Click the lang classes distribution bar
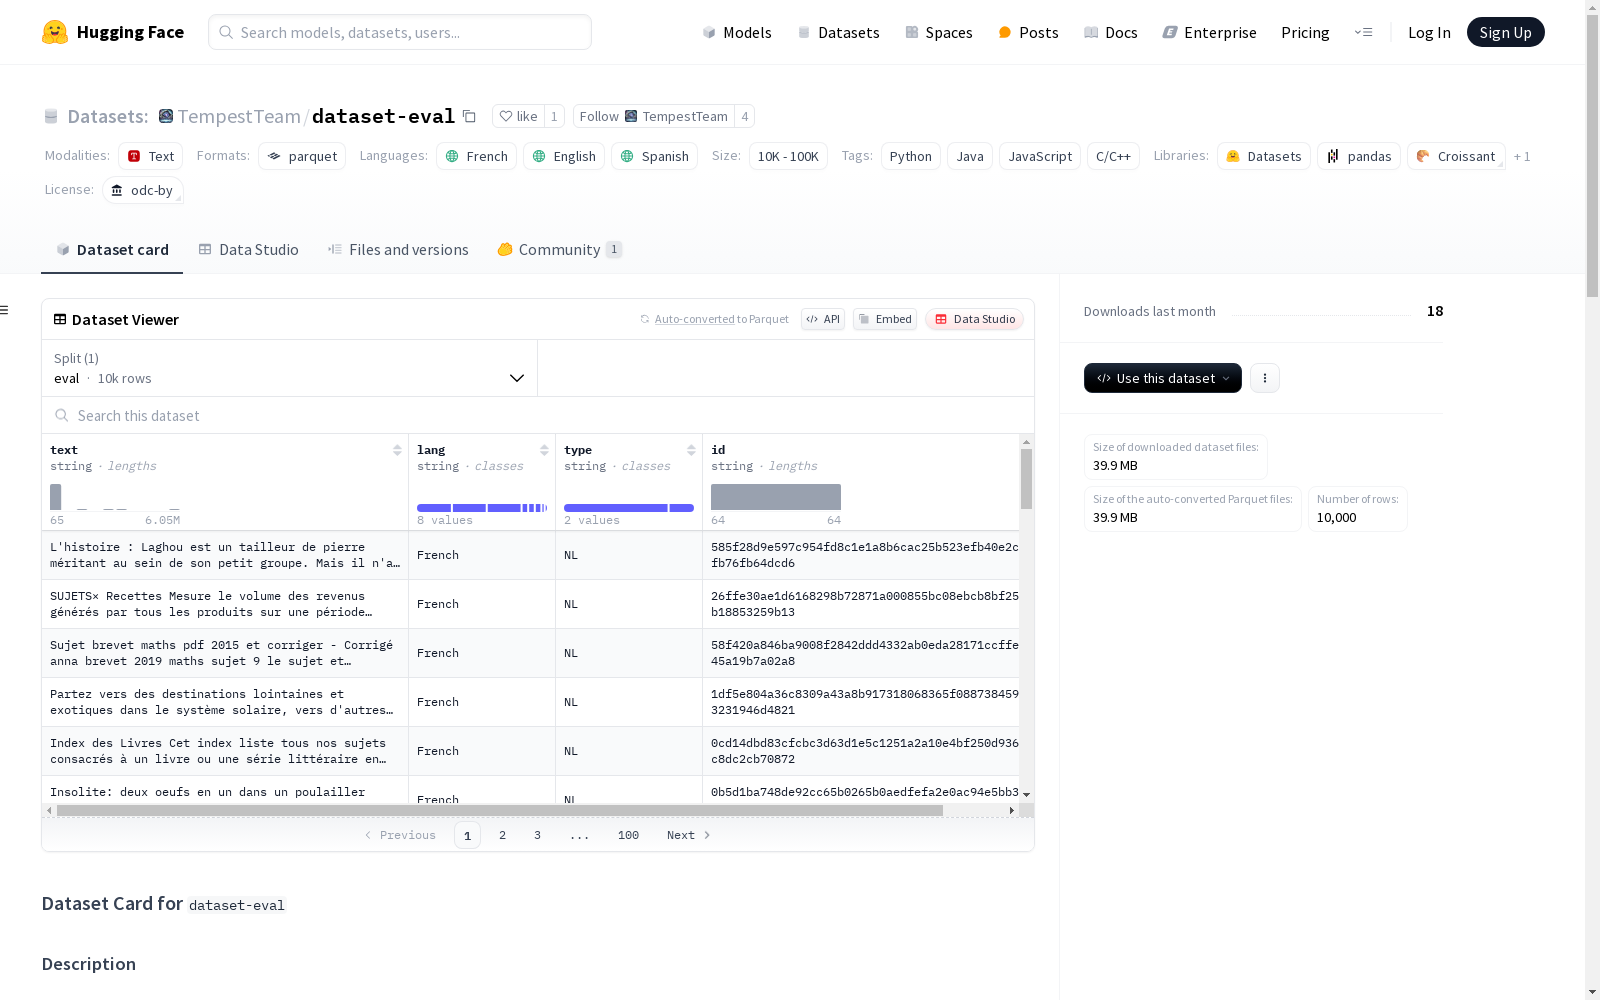Viewport: 1600px width, 1000px height. click(x=482, y=508)
